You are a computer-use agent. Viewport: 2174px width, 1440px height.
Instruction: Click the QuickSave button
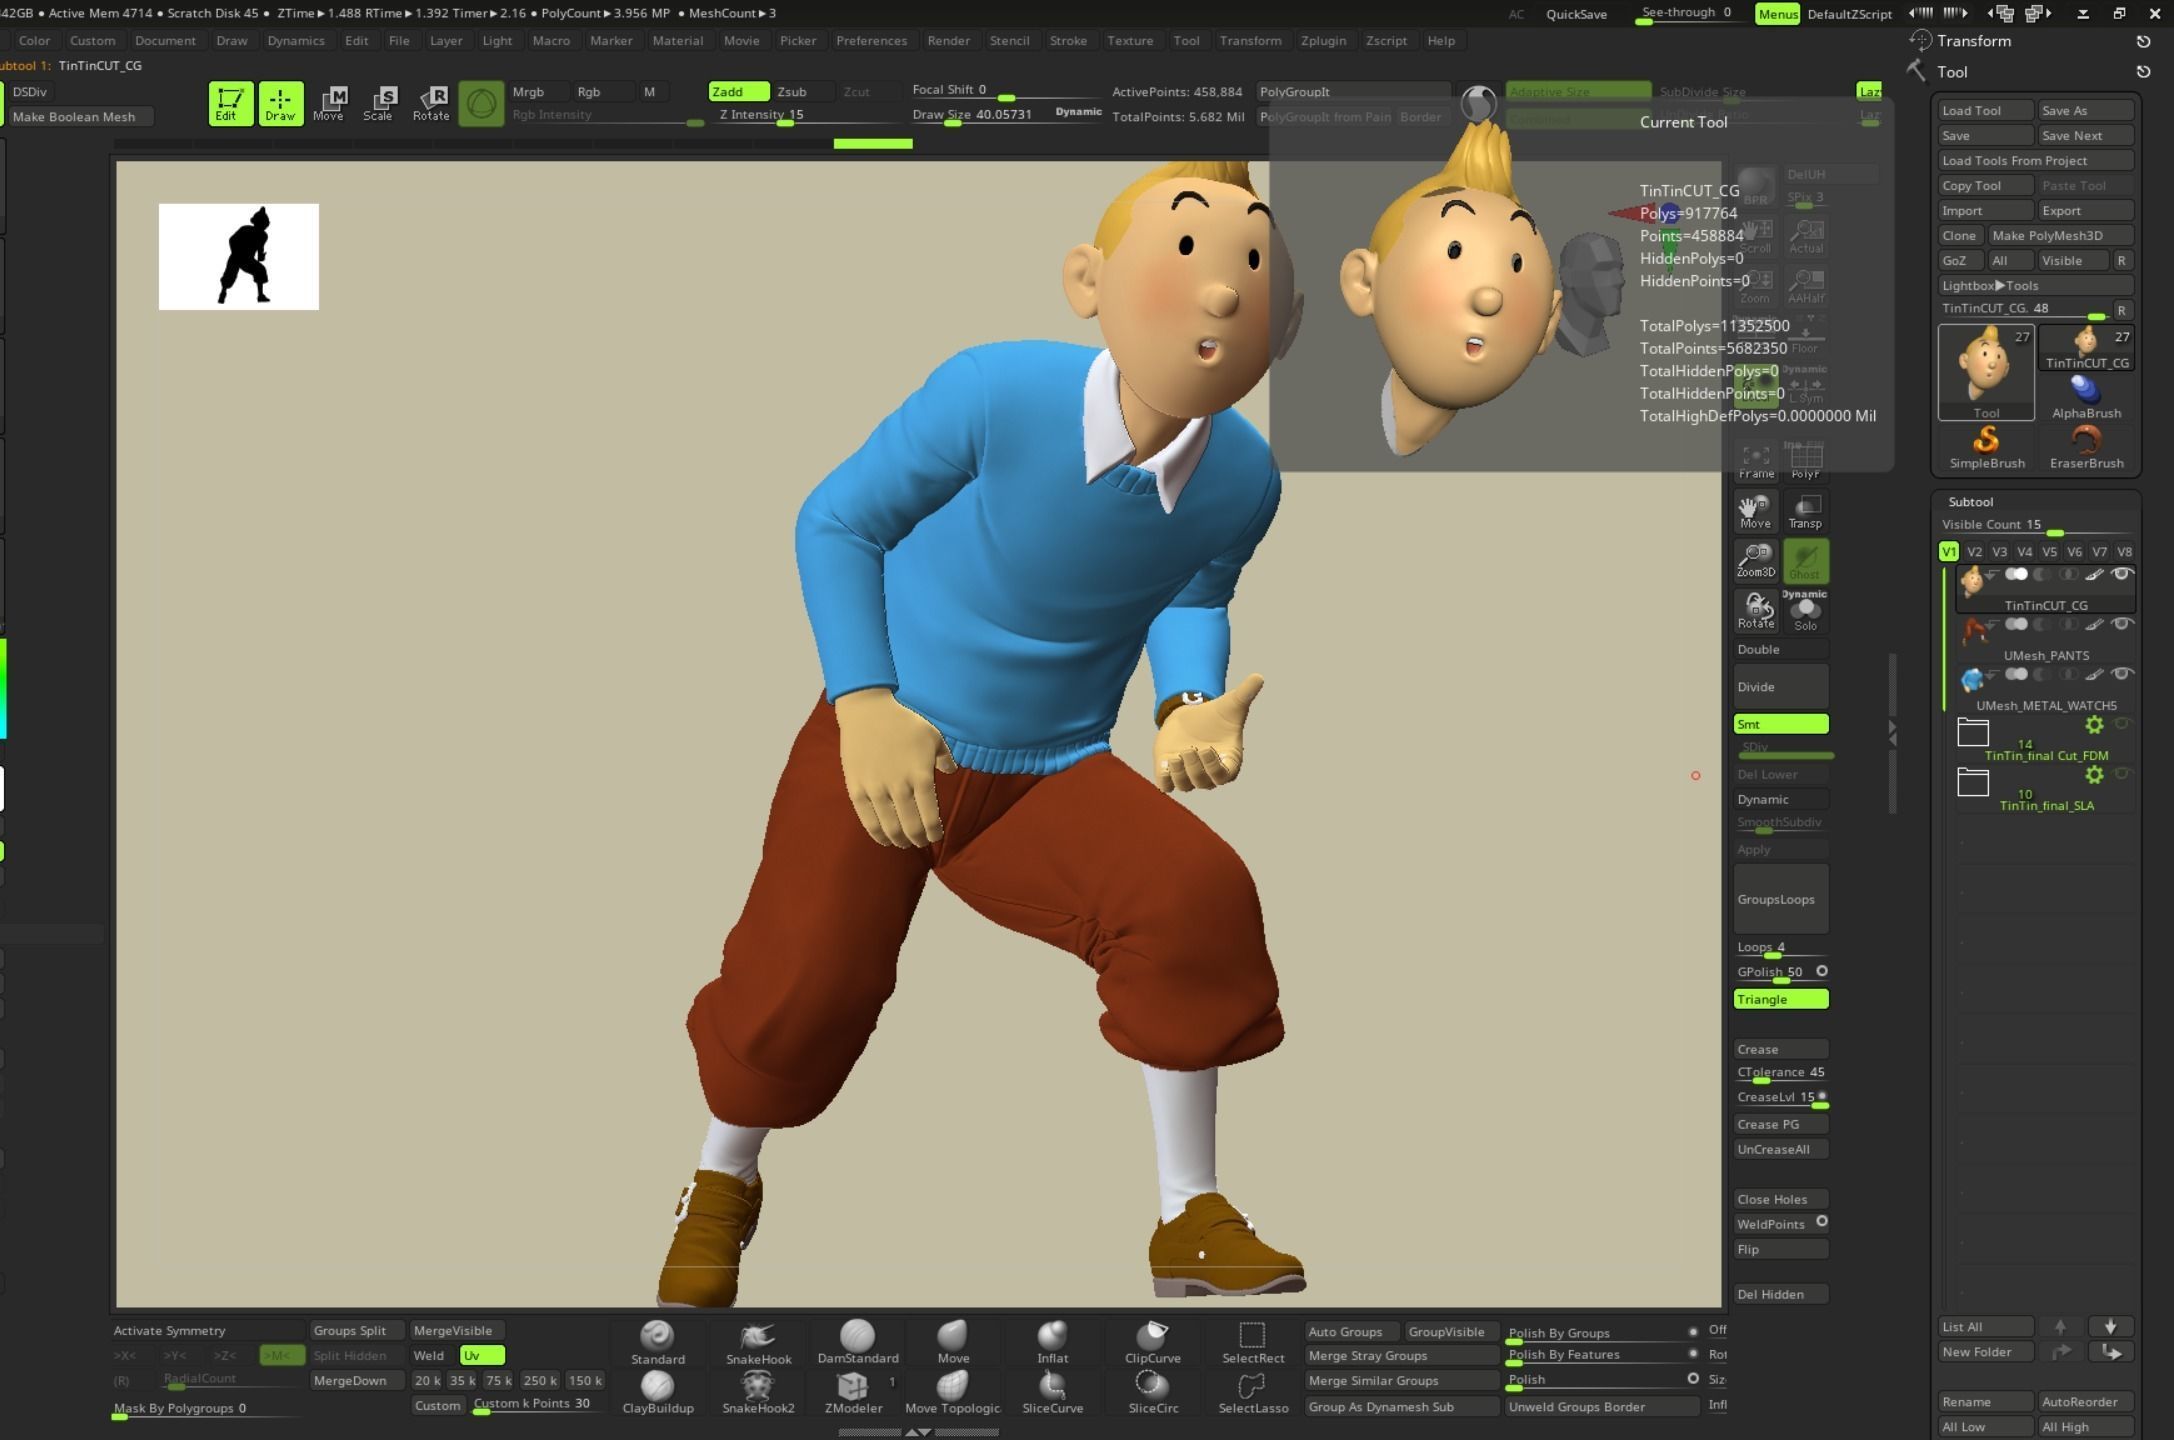(x=1576, y=14)
